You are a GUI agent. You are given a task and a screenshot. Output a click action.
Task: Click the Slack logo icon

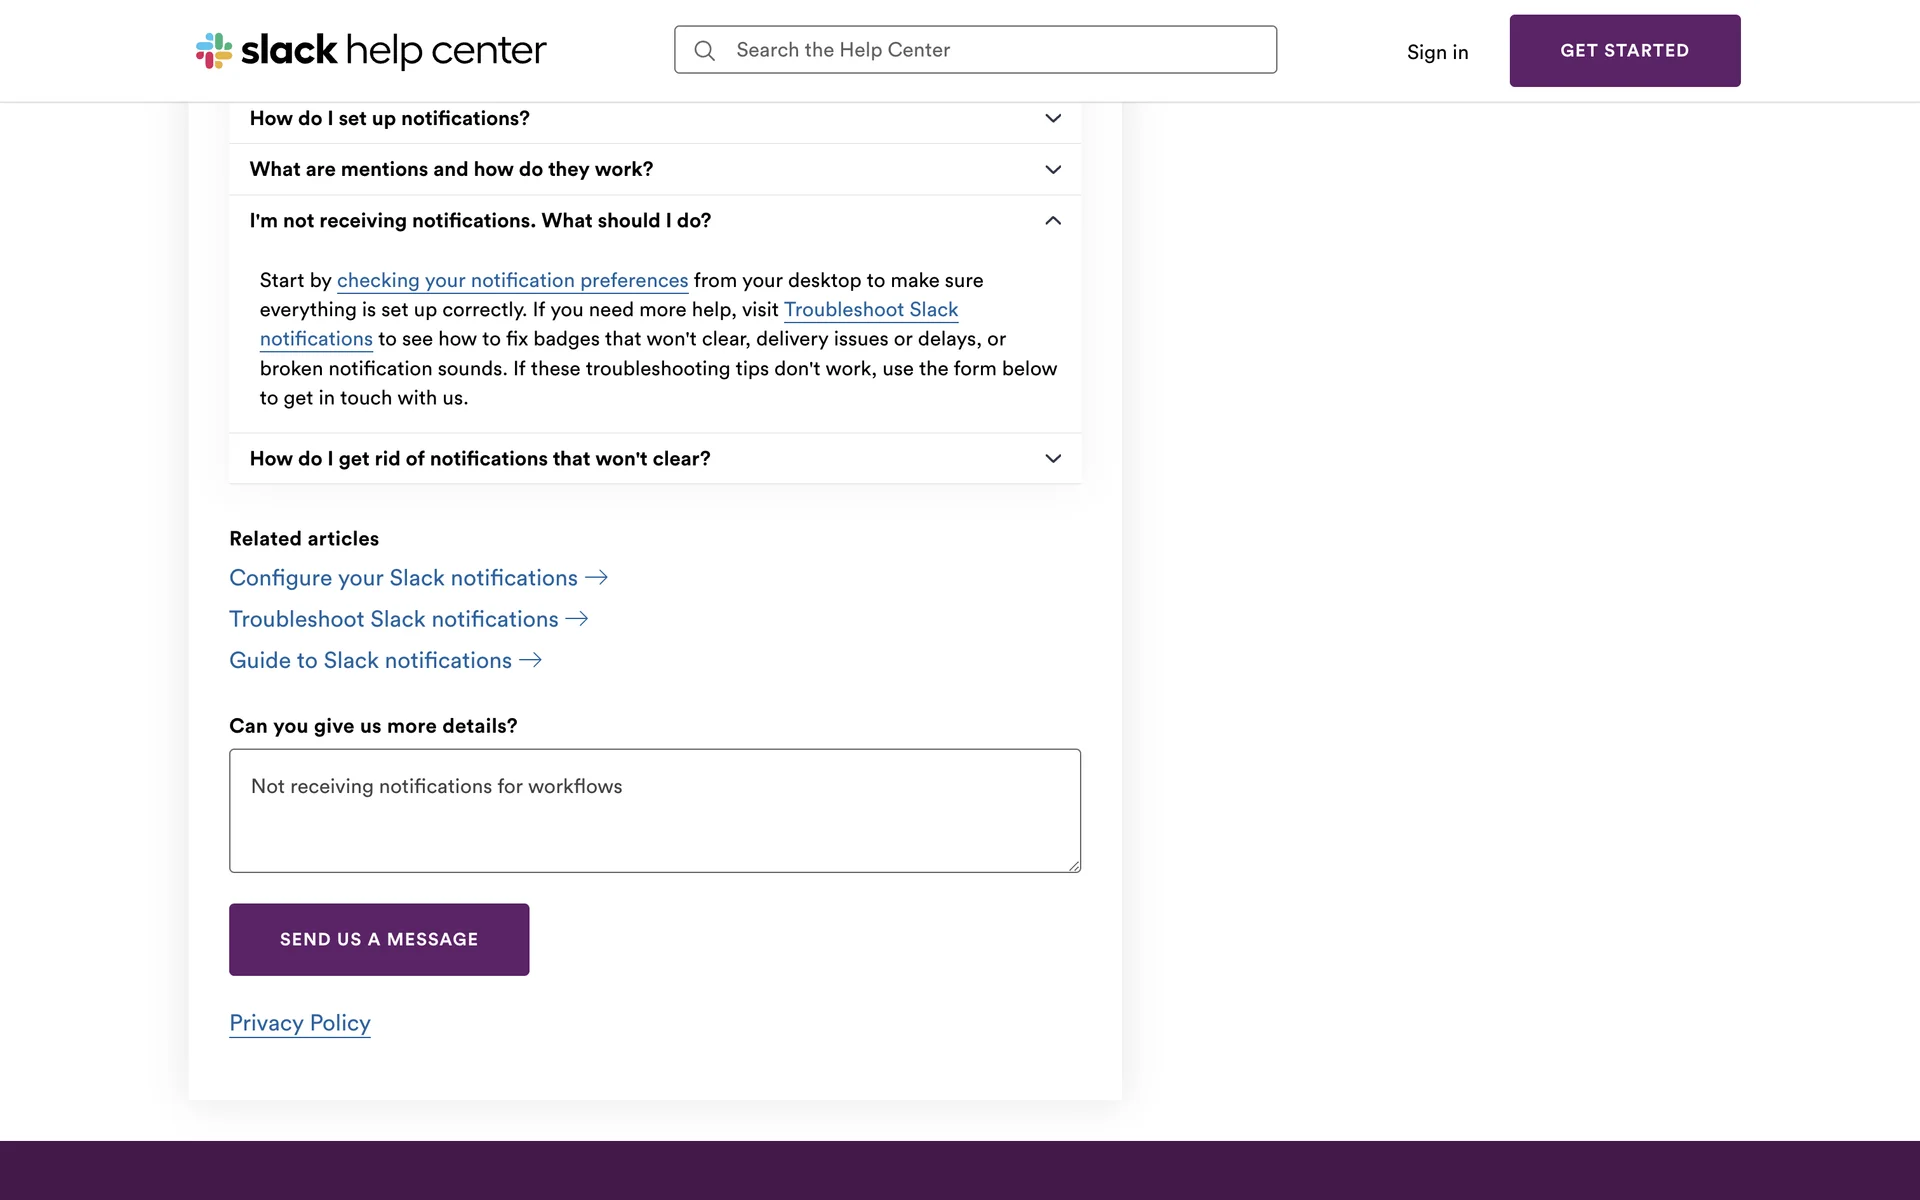click(214, 50)
